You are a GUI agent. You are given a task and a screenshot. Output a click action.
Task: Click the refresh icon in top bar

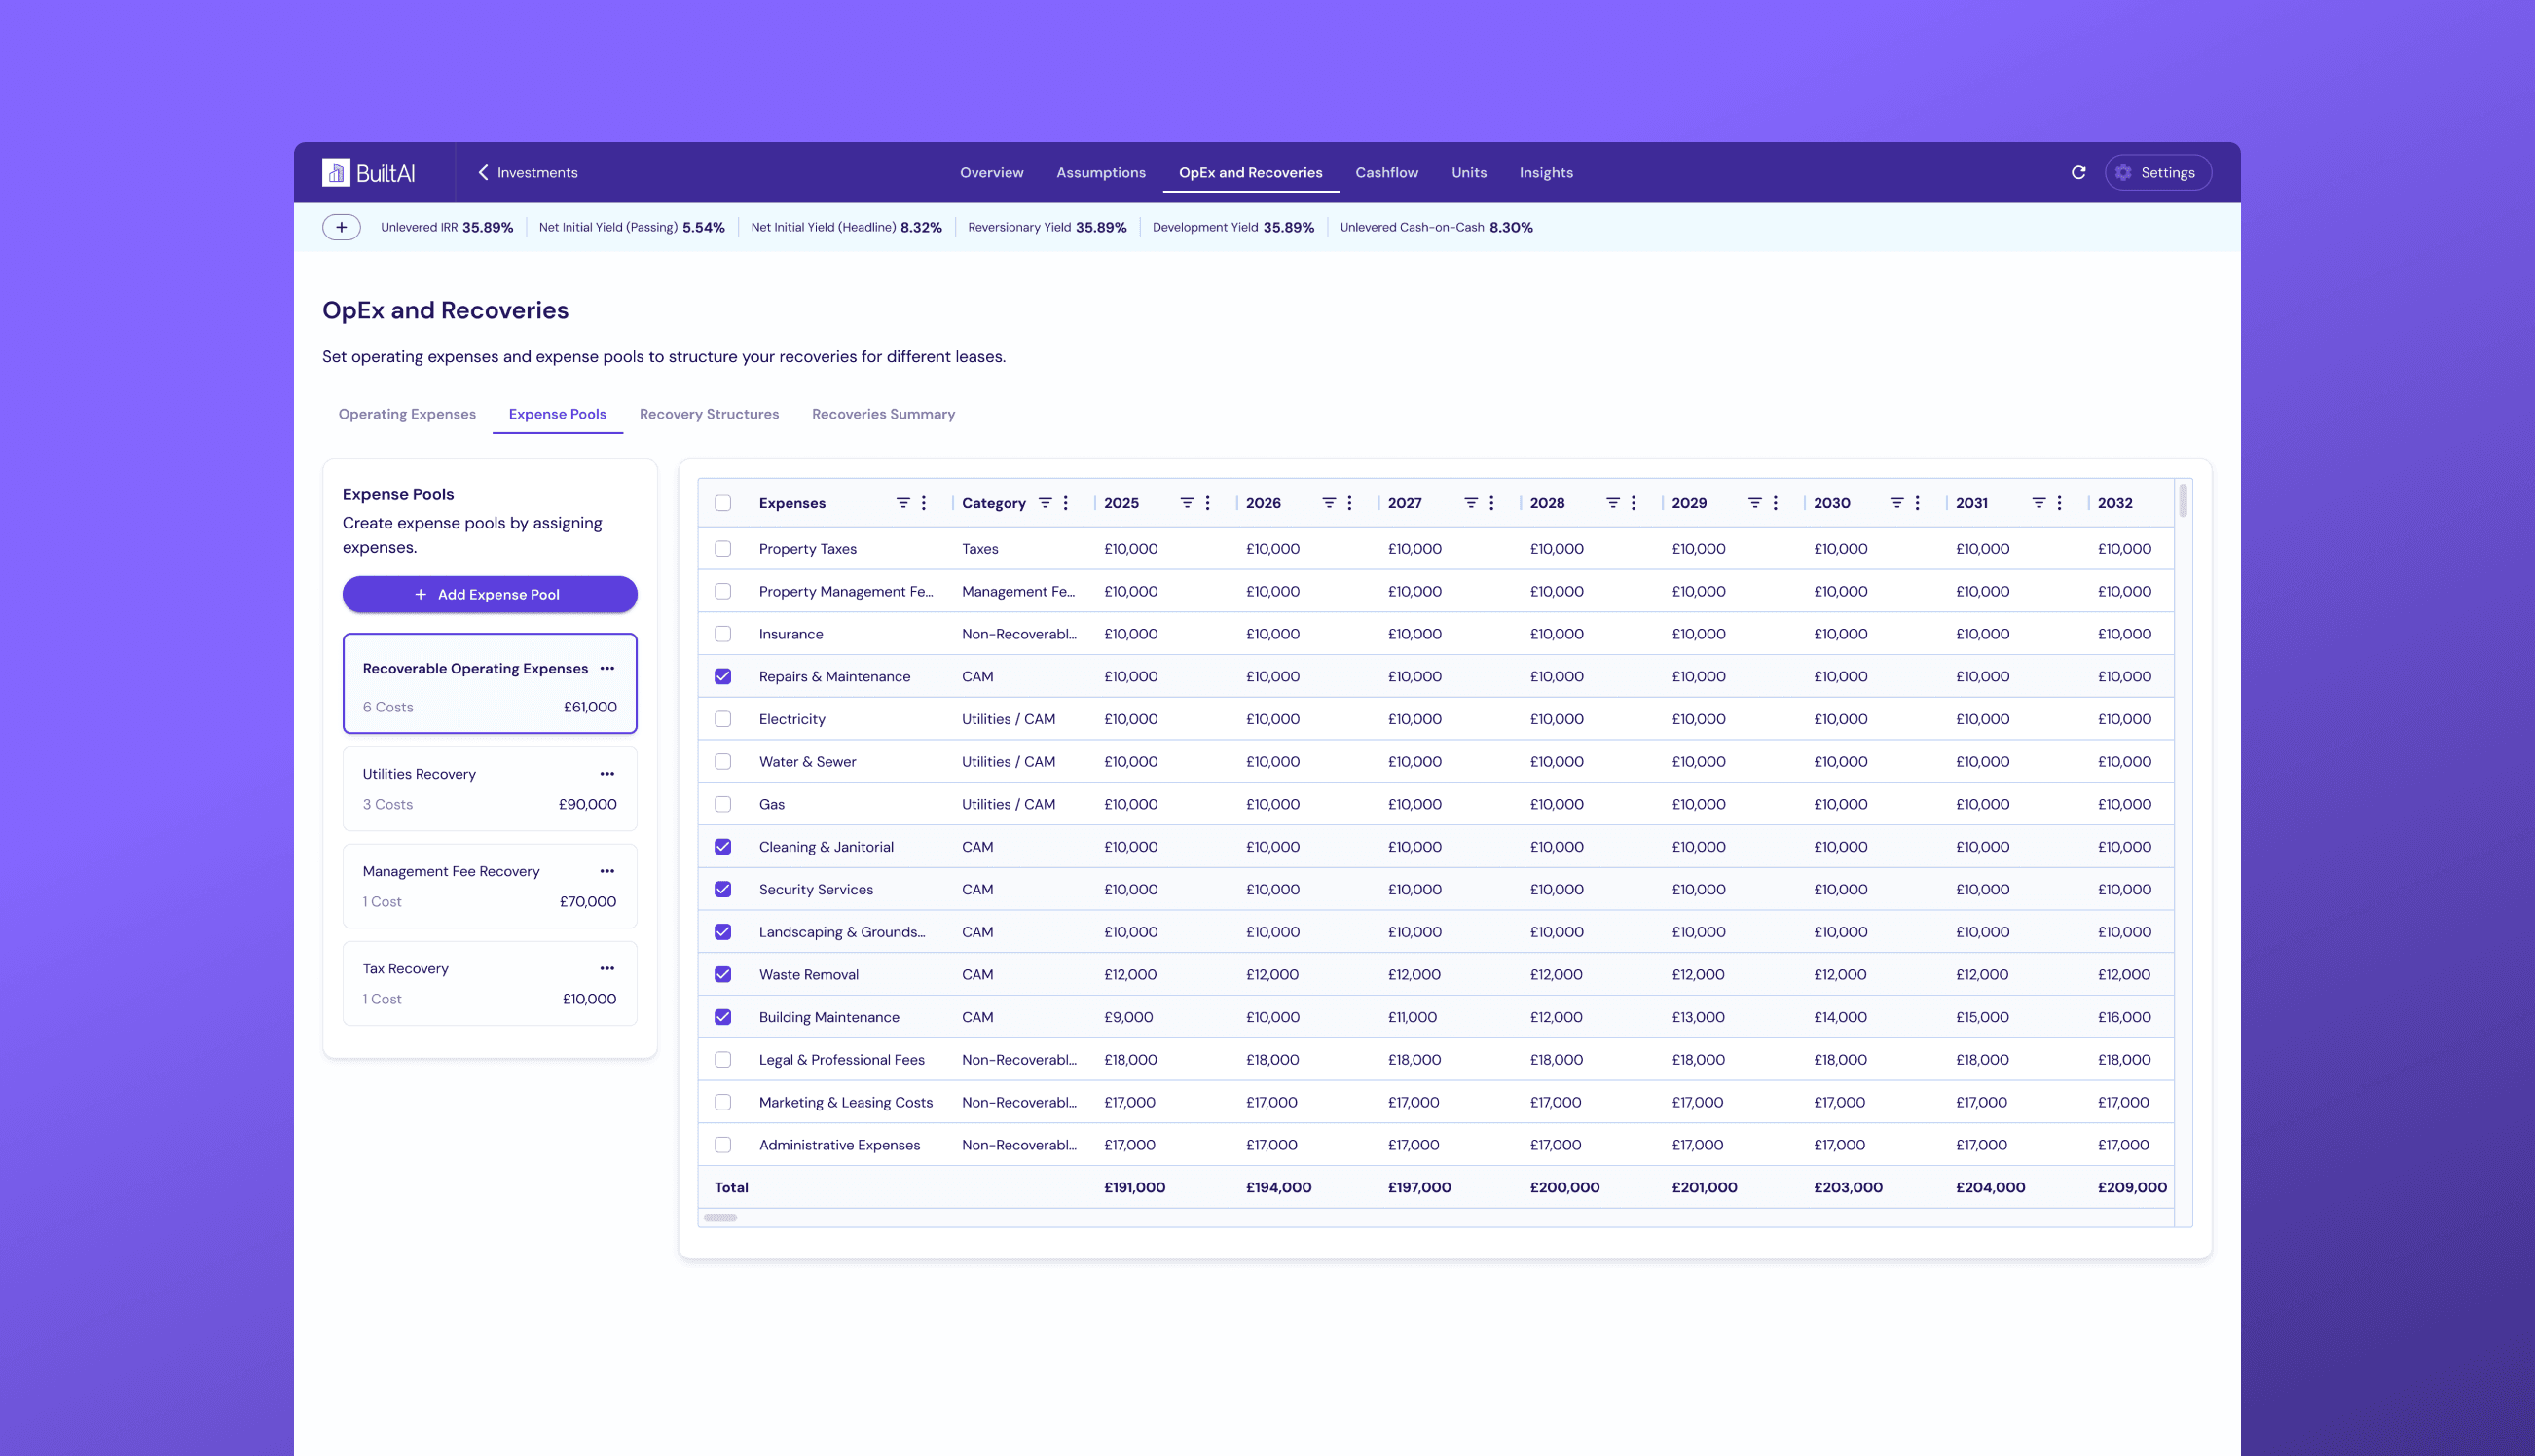click(2078, 173)
